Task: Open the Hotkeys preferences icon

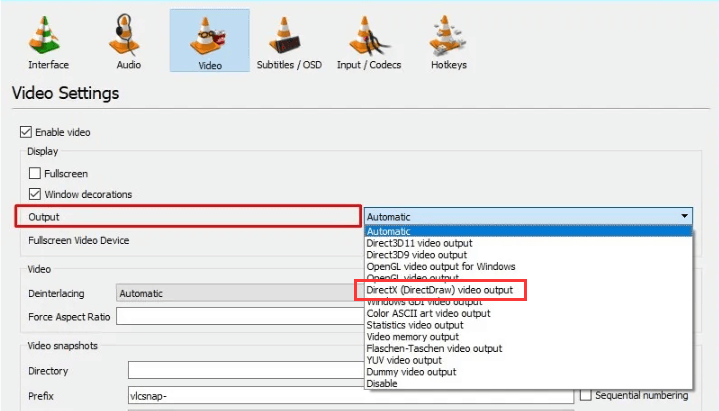Action: coord(447,35)
